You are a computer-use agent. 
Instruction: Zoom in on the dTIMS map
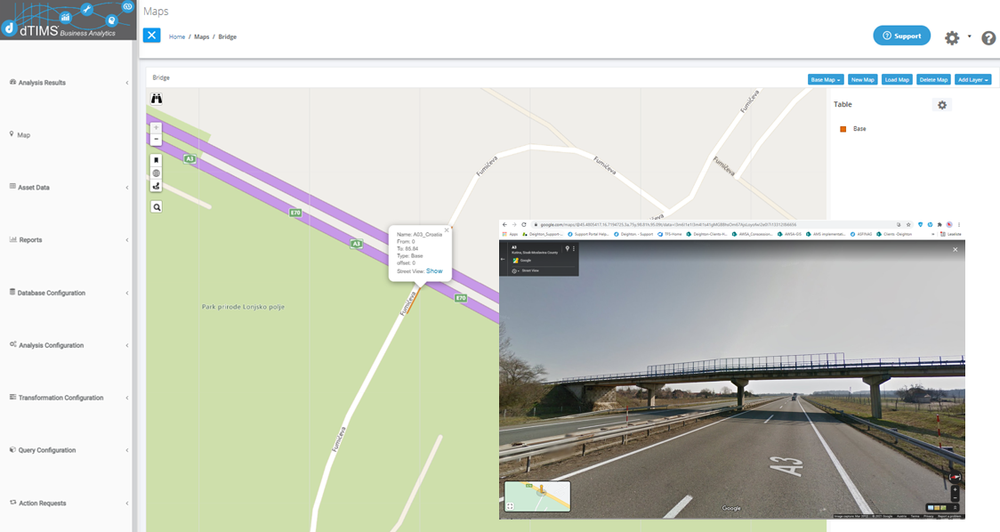point(156,128)
